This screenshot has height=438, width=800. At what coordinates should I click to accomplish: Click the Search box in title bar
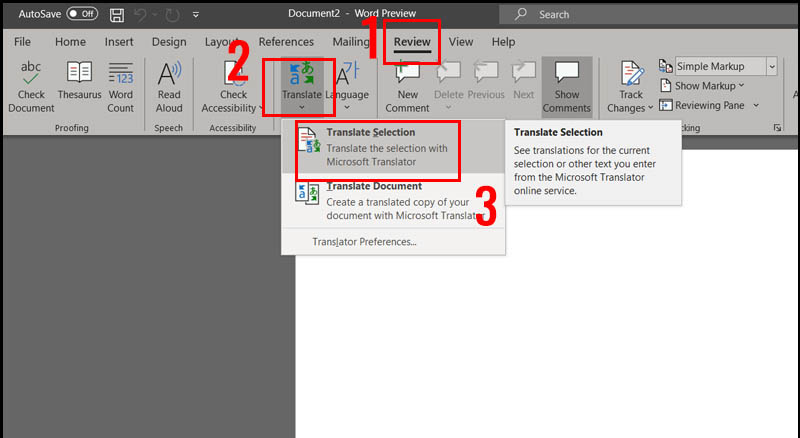pos(648,15)
